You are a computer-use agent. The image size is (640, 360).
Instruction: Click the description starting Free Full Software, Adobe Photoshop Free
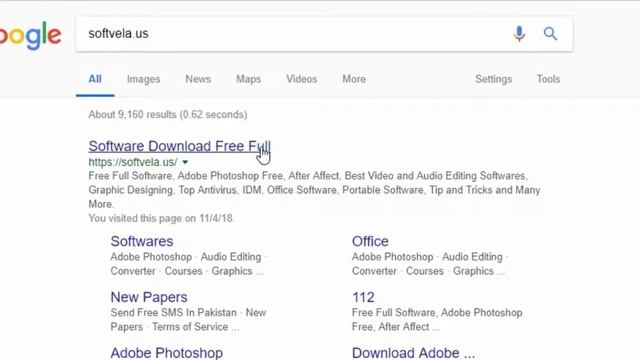(314, 190)
